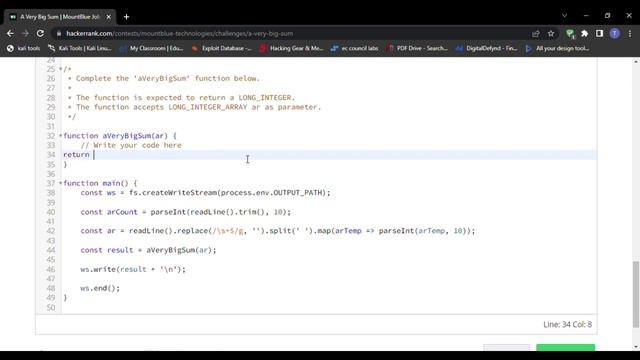Screen dimensions: 640x360
Task: Click the ws.write(result + '\n') line
Action: [x=133, y=269]
